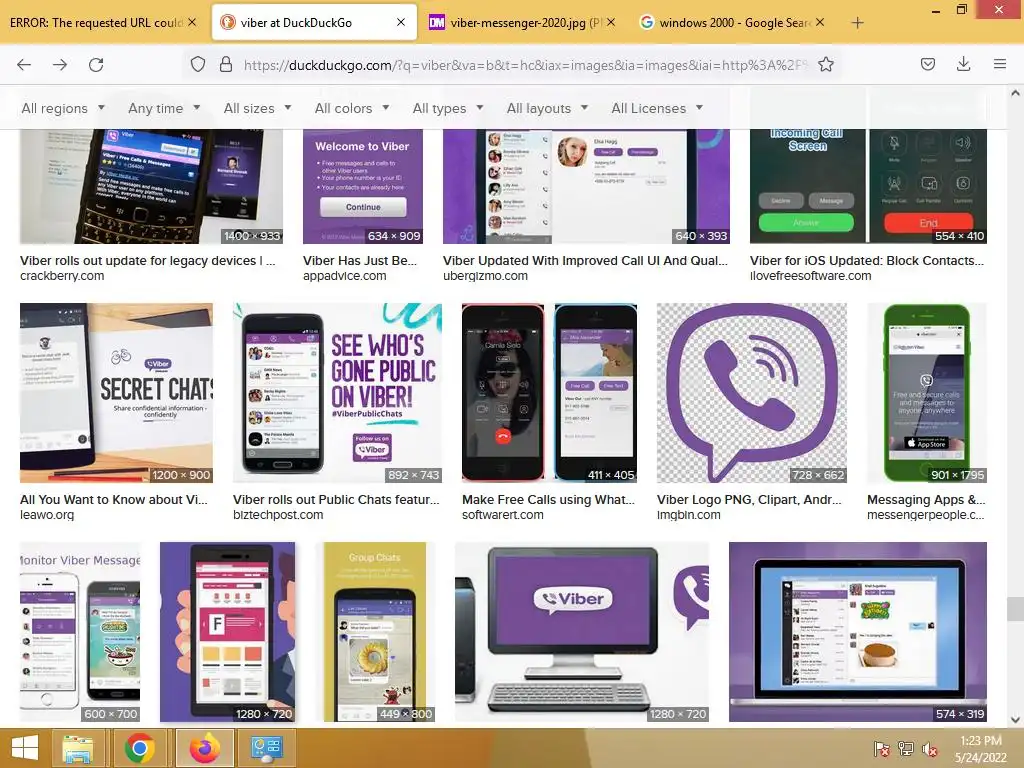Screen dimensions: 1024x768
Task: Select the purple Viber logo 728 × 662 image
Action: click(752, 392)
